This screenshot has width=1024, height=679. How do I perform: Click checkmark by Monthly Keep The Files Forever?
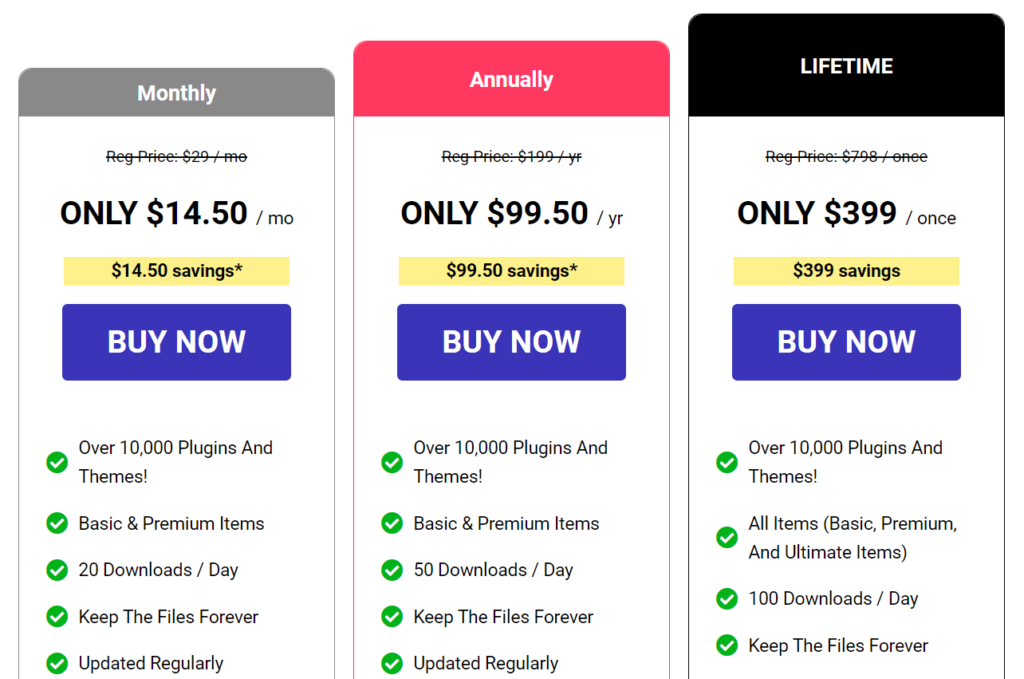point(57,617)
